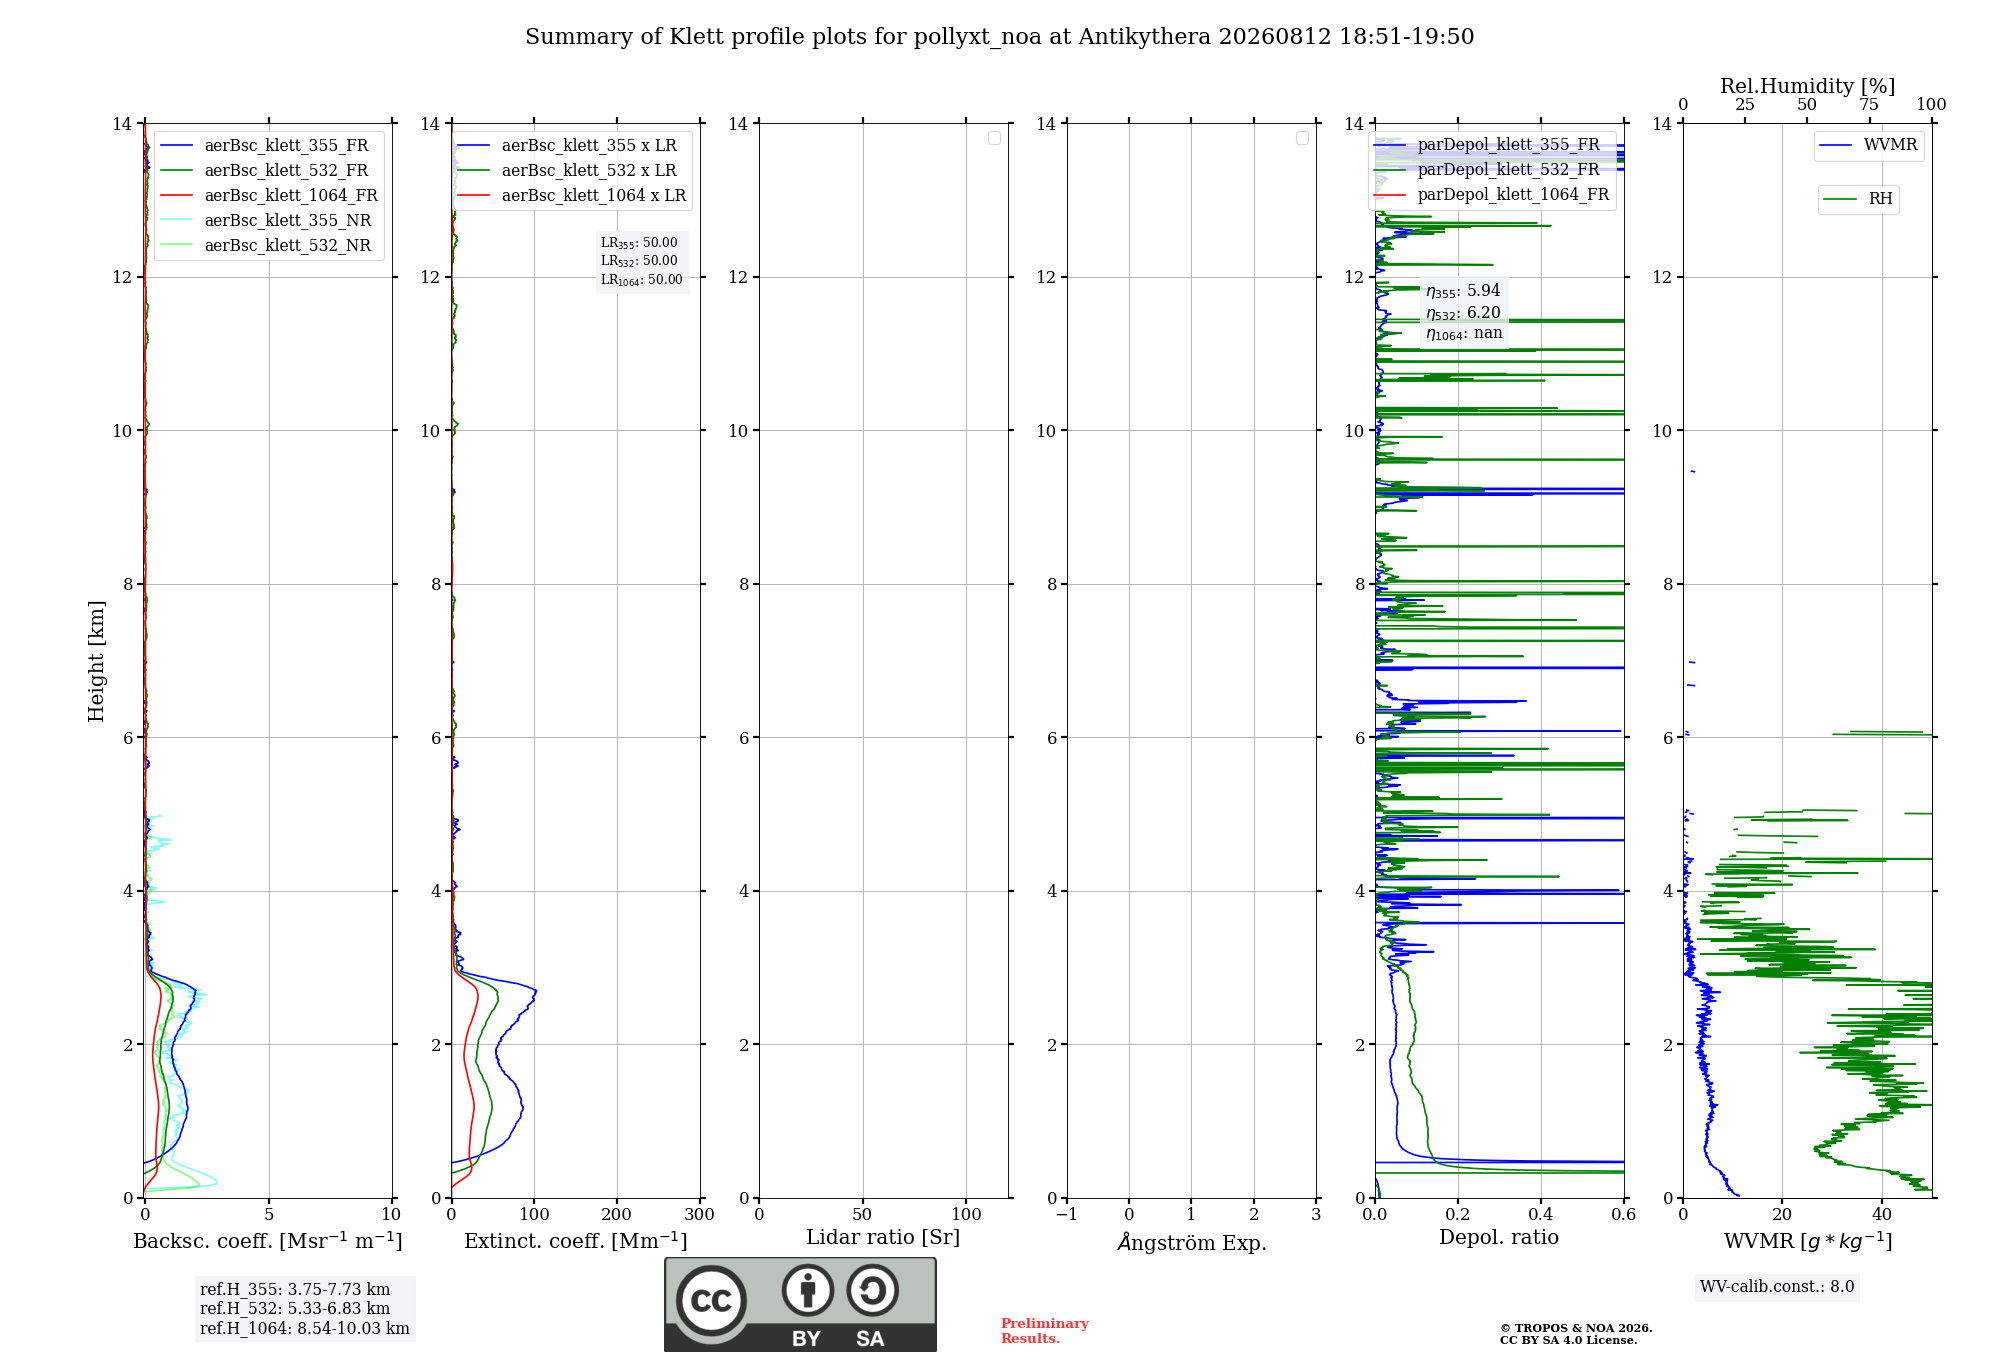Image resolution: width=2000 pixels, height=1360 pixels.
Task: Click the plot title Summary of Klett profile plots
Action: pos(999,37)
